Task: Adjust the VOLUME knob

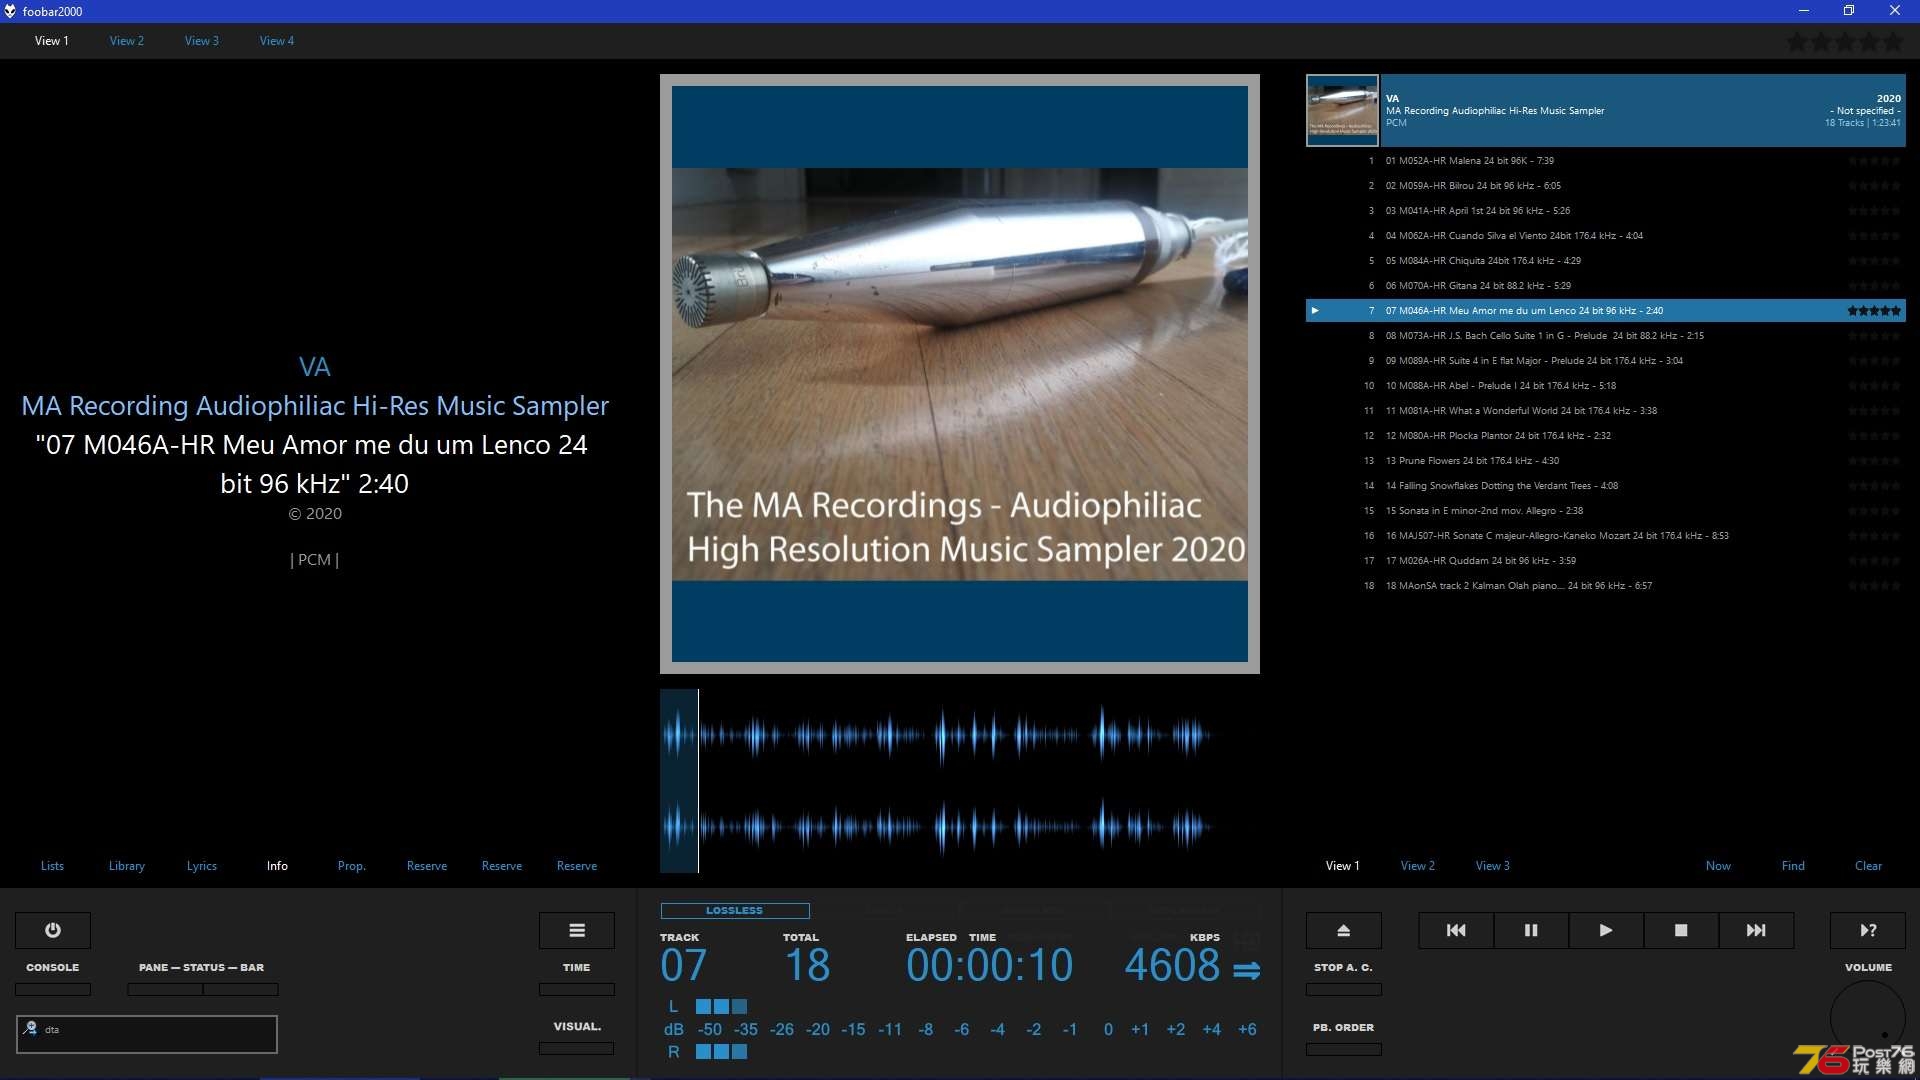Action: [x=1868, y=1018]
